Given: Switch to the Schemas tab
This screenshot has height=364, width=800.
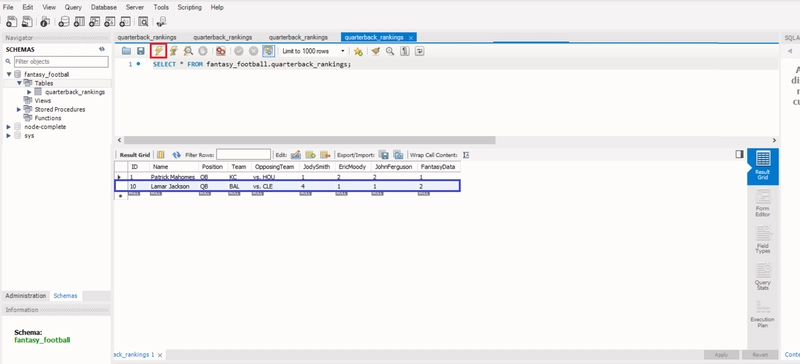Looking at the screenshot, I should pyautogui.click(x=65, y=296).
